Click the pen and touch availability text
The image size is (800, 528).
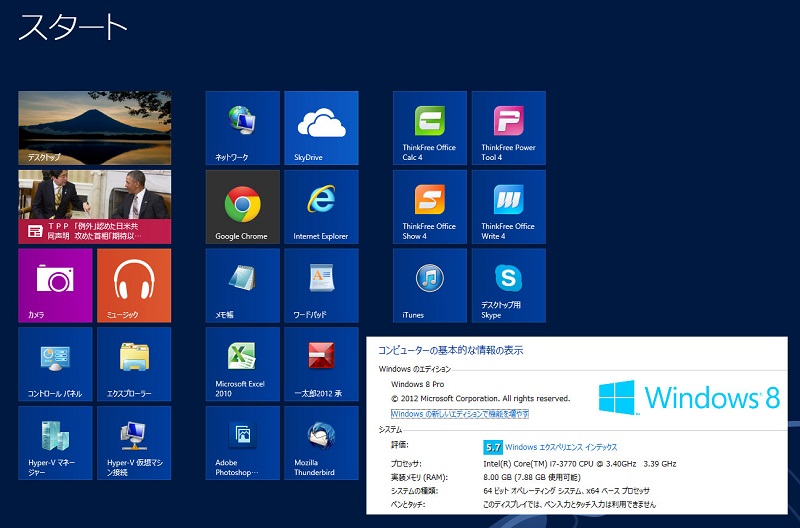[569, 505]
